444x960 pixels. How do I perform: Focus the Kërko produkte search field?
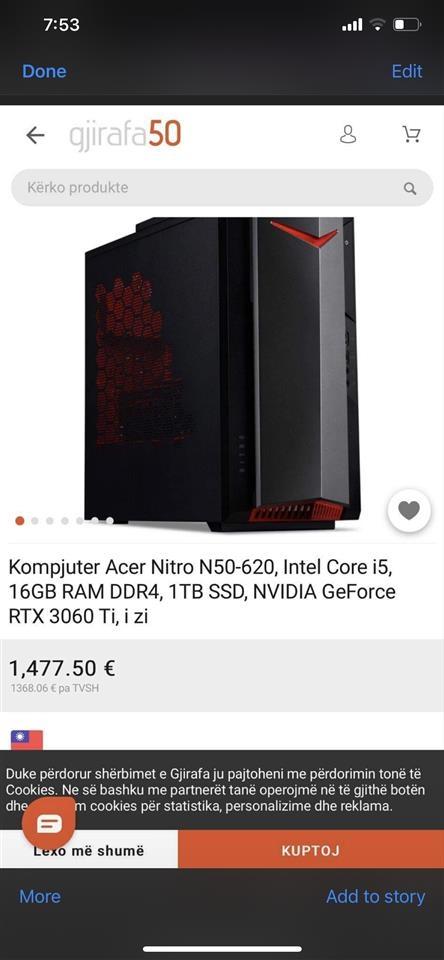tap(222, 188)
